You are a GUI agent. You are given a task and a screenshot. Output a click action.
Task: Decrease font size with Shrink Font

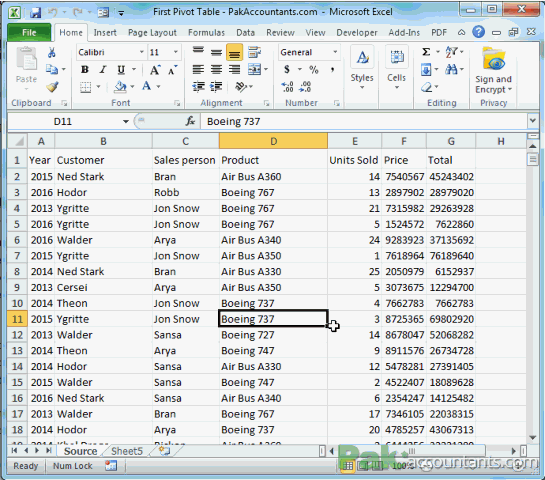tap(172, 70)
